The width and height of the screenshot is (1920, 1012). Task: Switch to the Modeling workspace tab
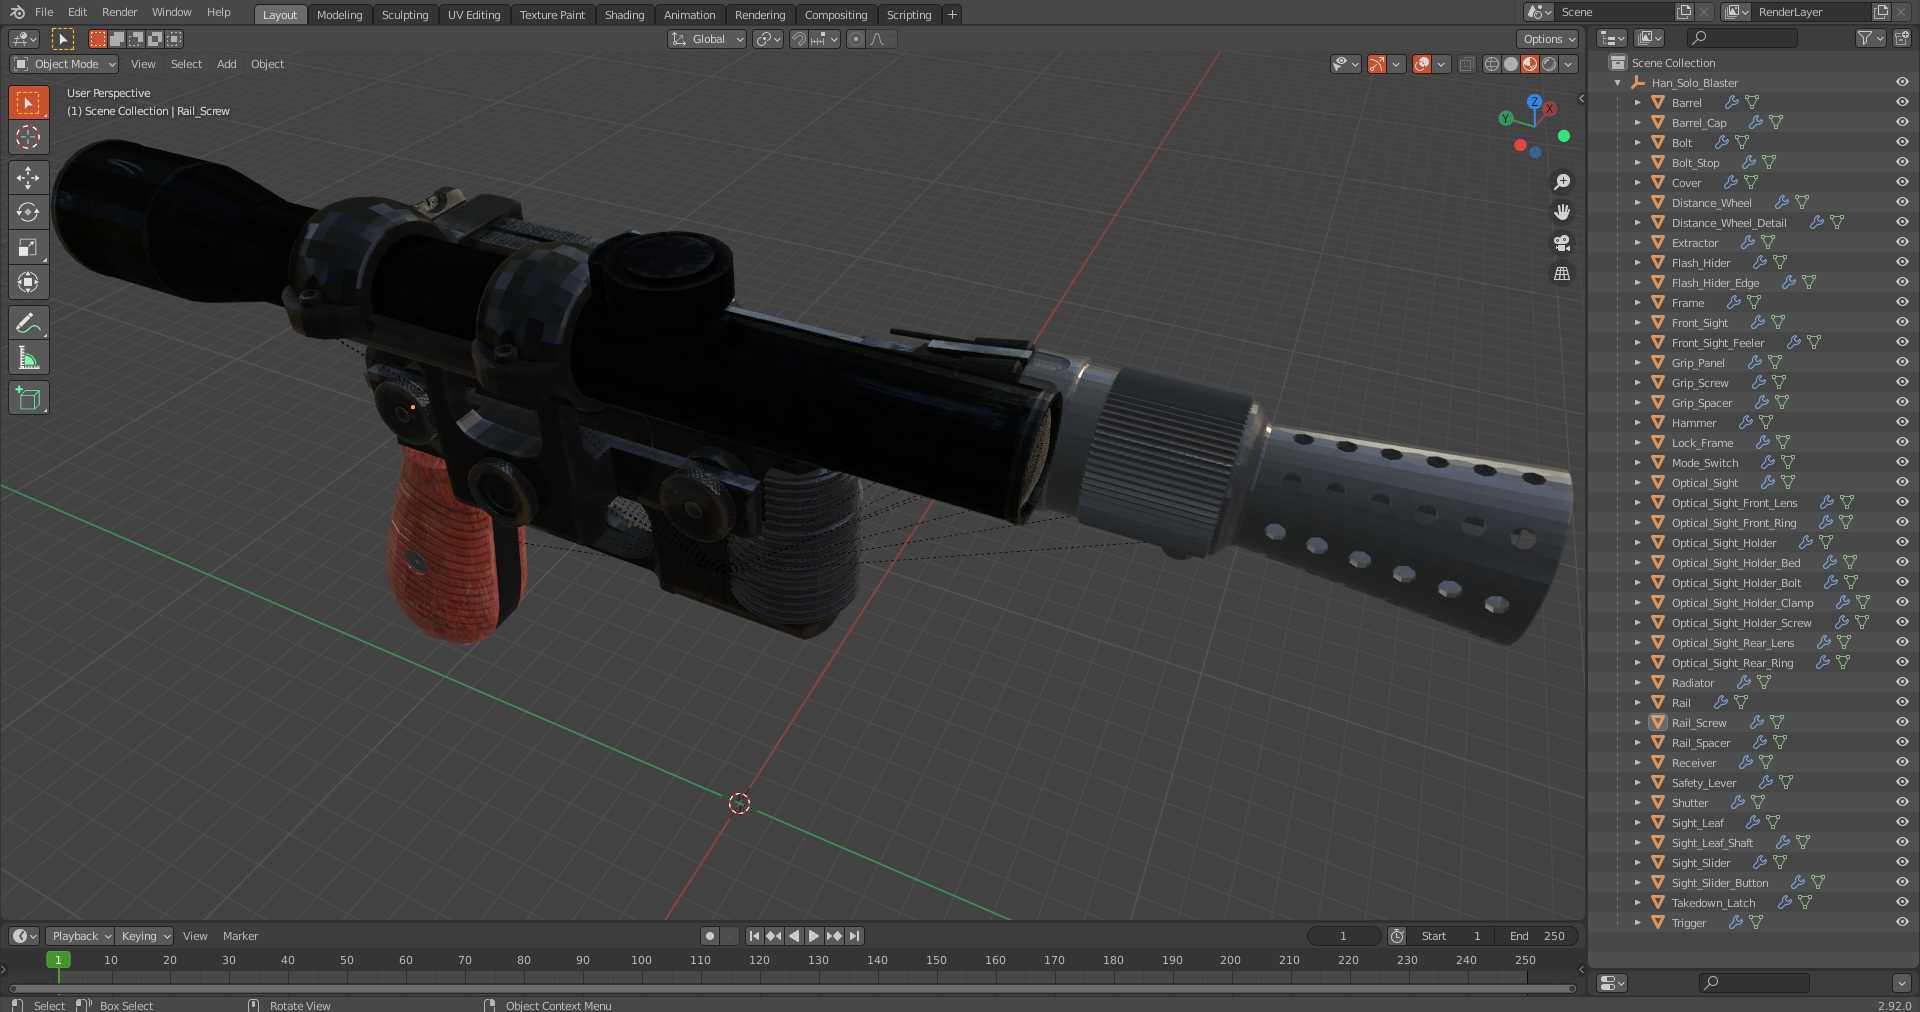(340, 15)
